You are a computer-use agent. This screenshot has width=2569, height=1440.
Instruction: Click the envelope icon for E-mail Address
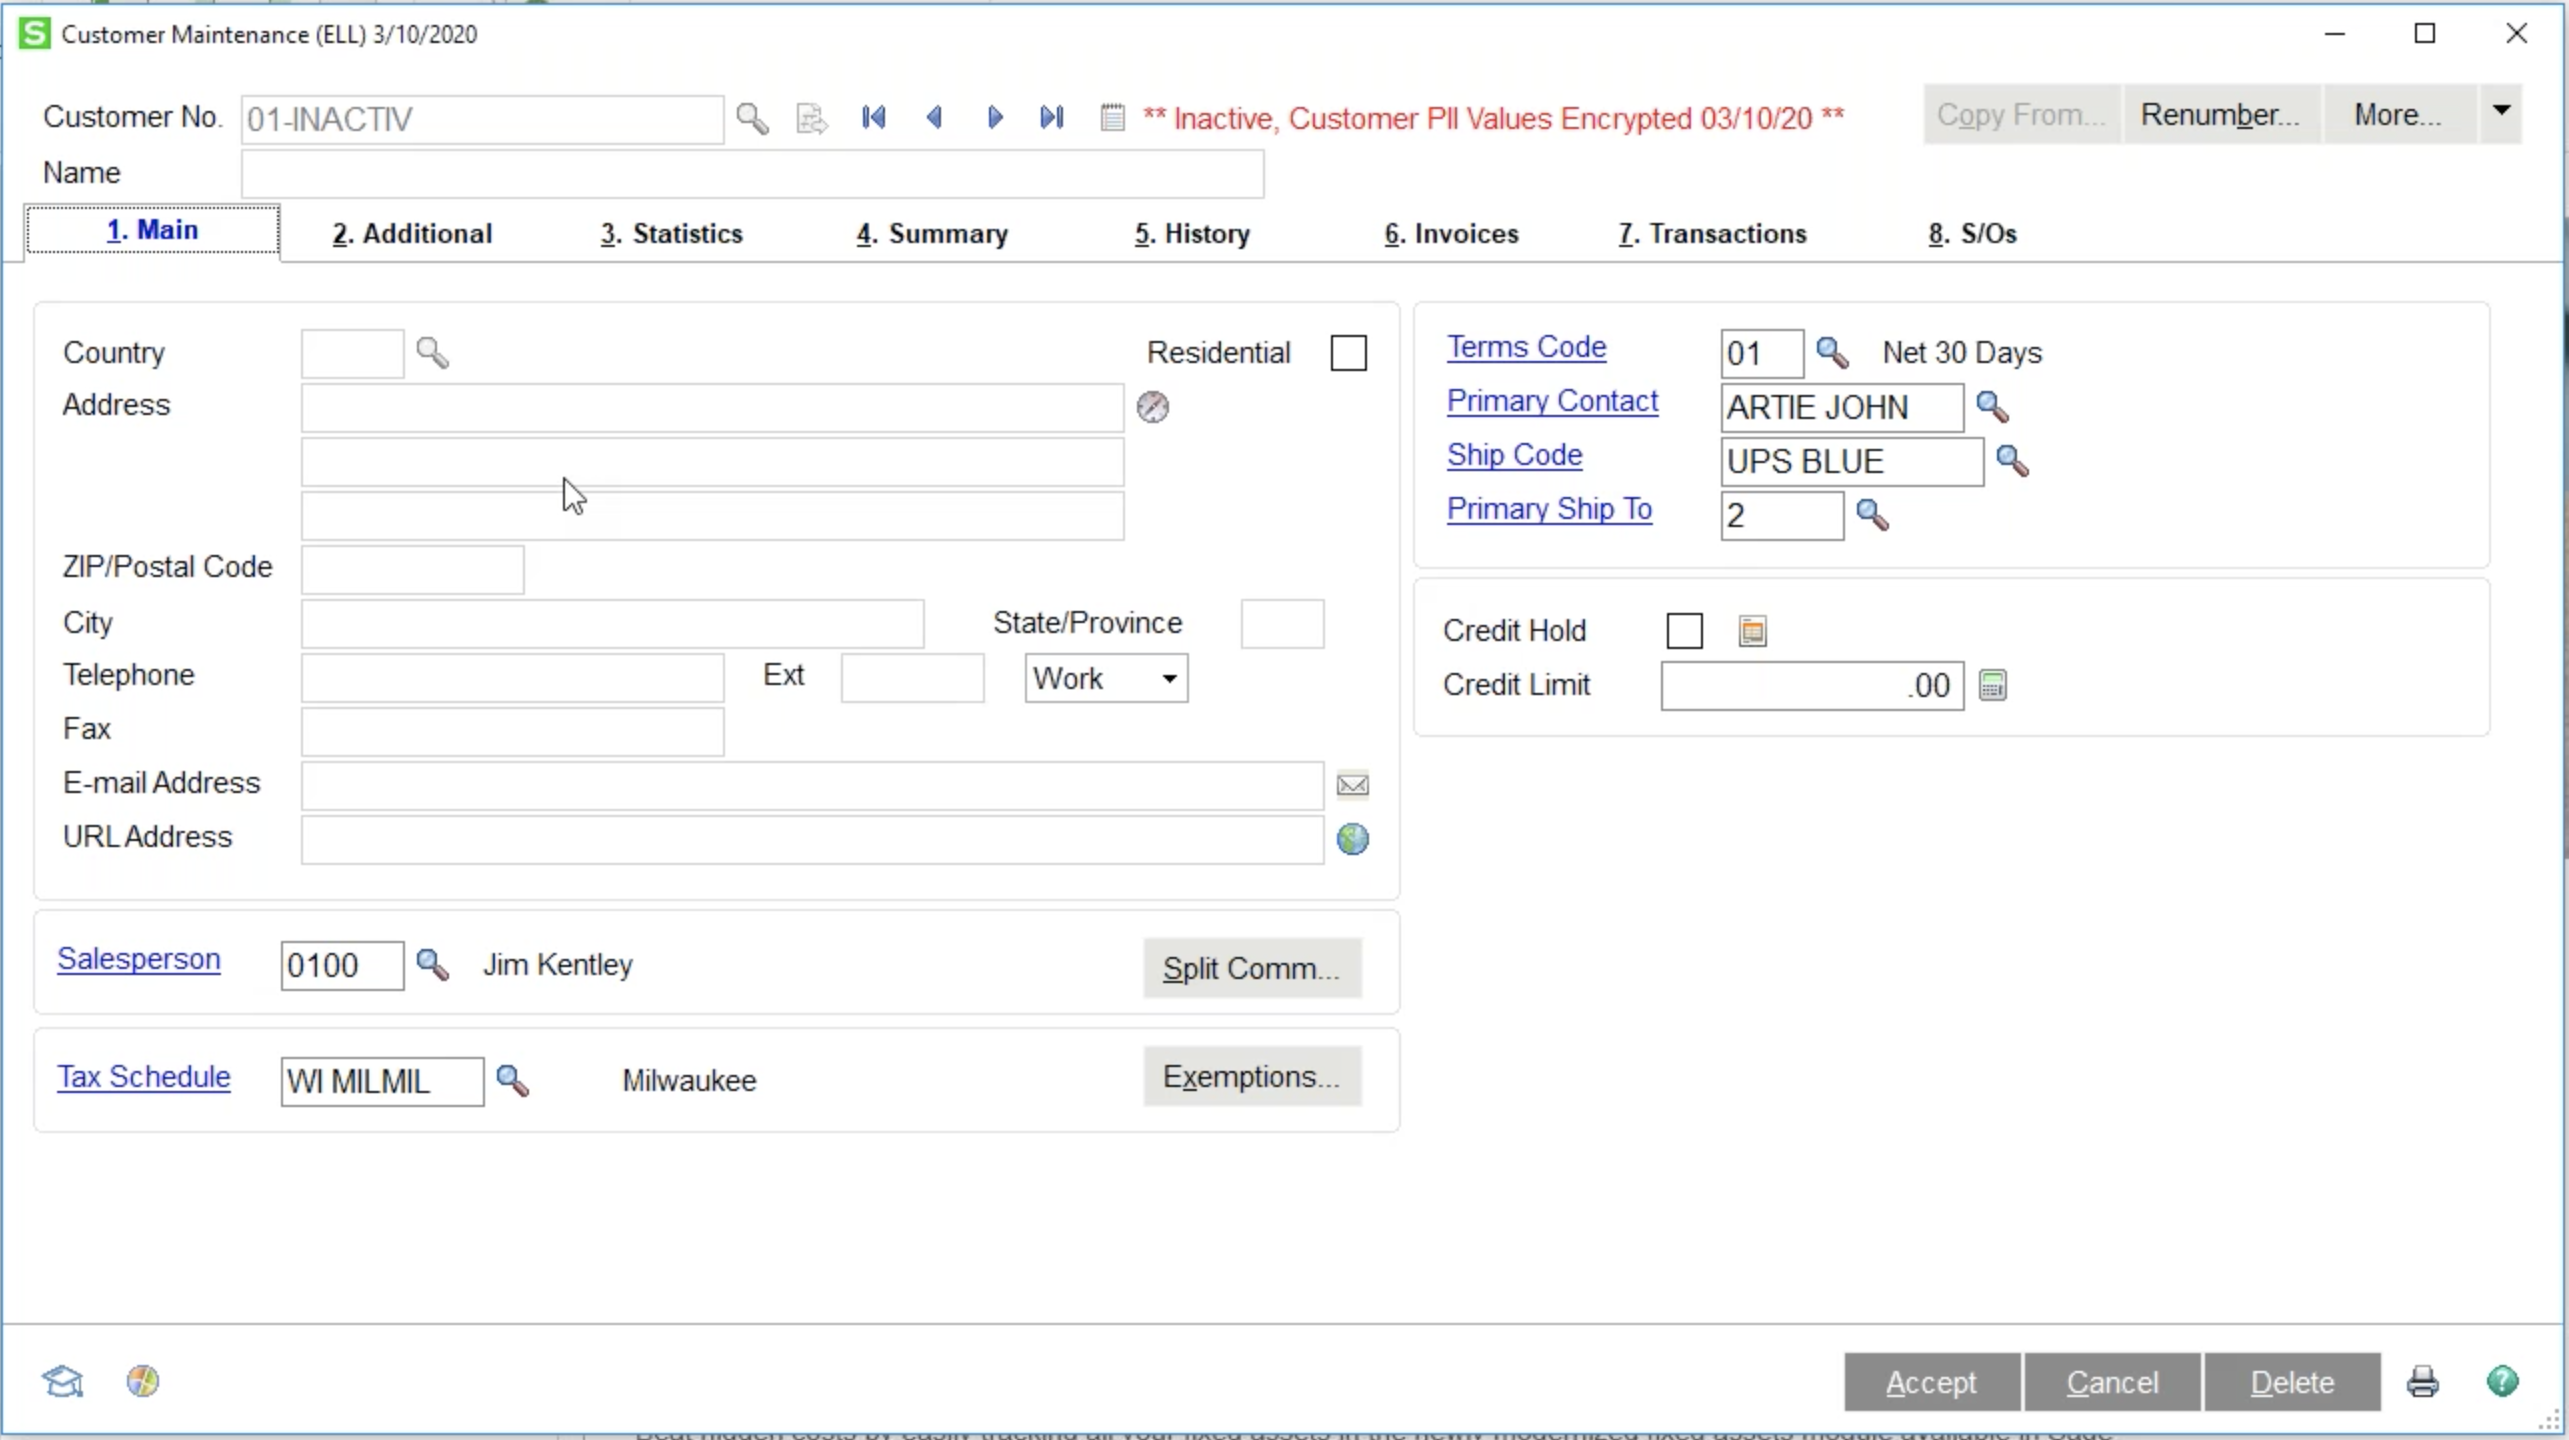pos(1353,785)
